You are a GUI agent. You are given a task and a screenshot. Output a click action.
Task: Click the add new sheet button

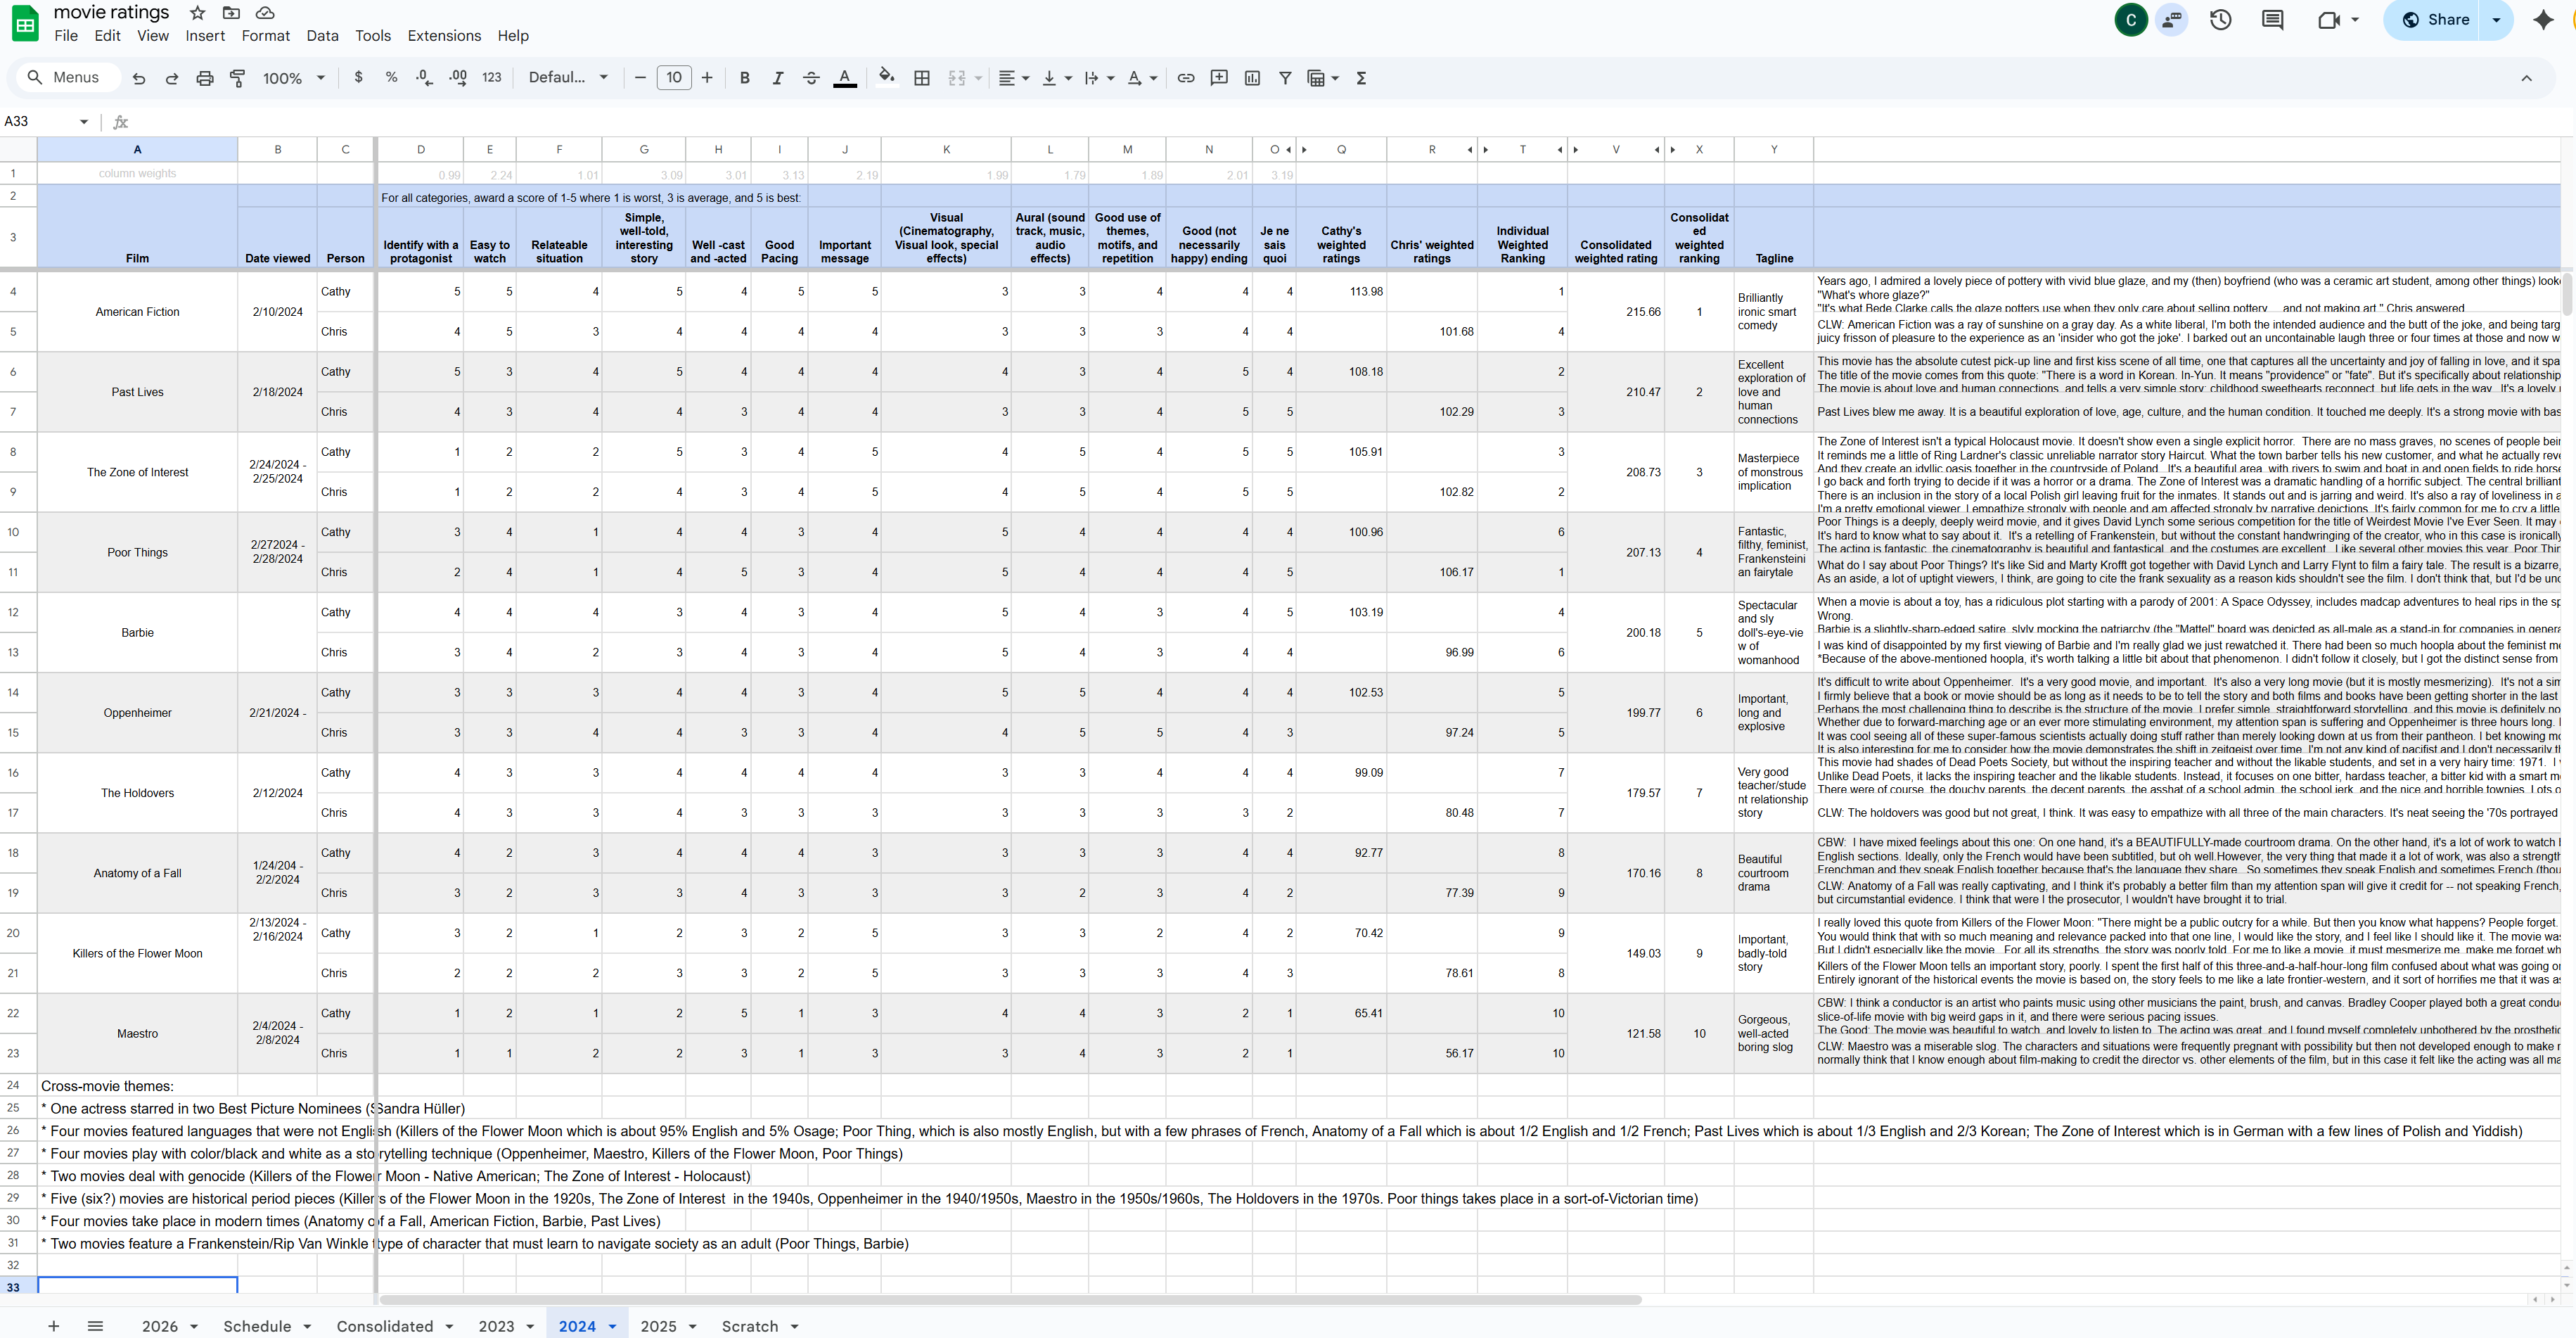(x=54, y=1326)
